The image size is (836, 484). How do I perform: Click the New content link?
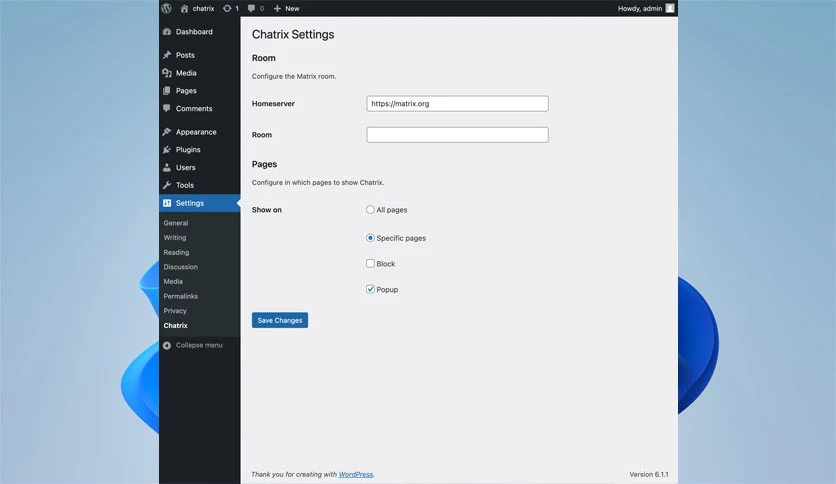292,9
